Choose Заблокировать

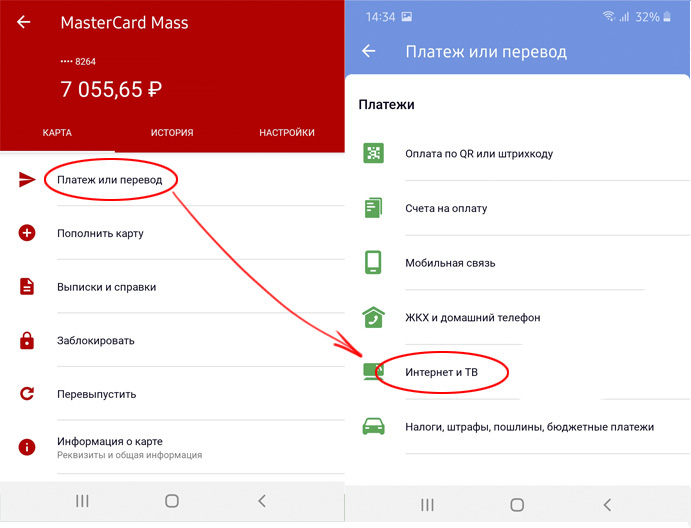click(x=172, y=340)
